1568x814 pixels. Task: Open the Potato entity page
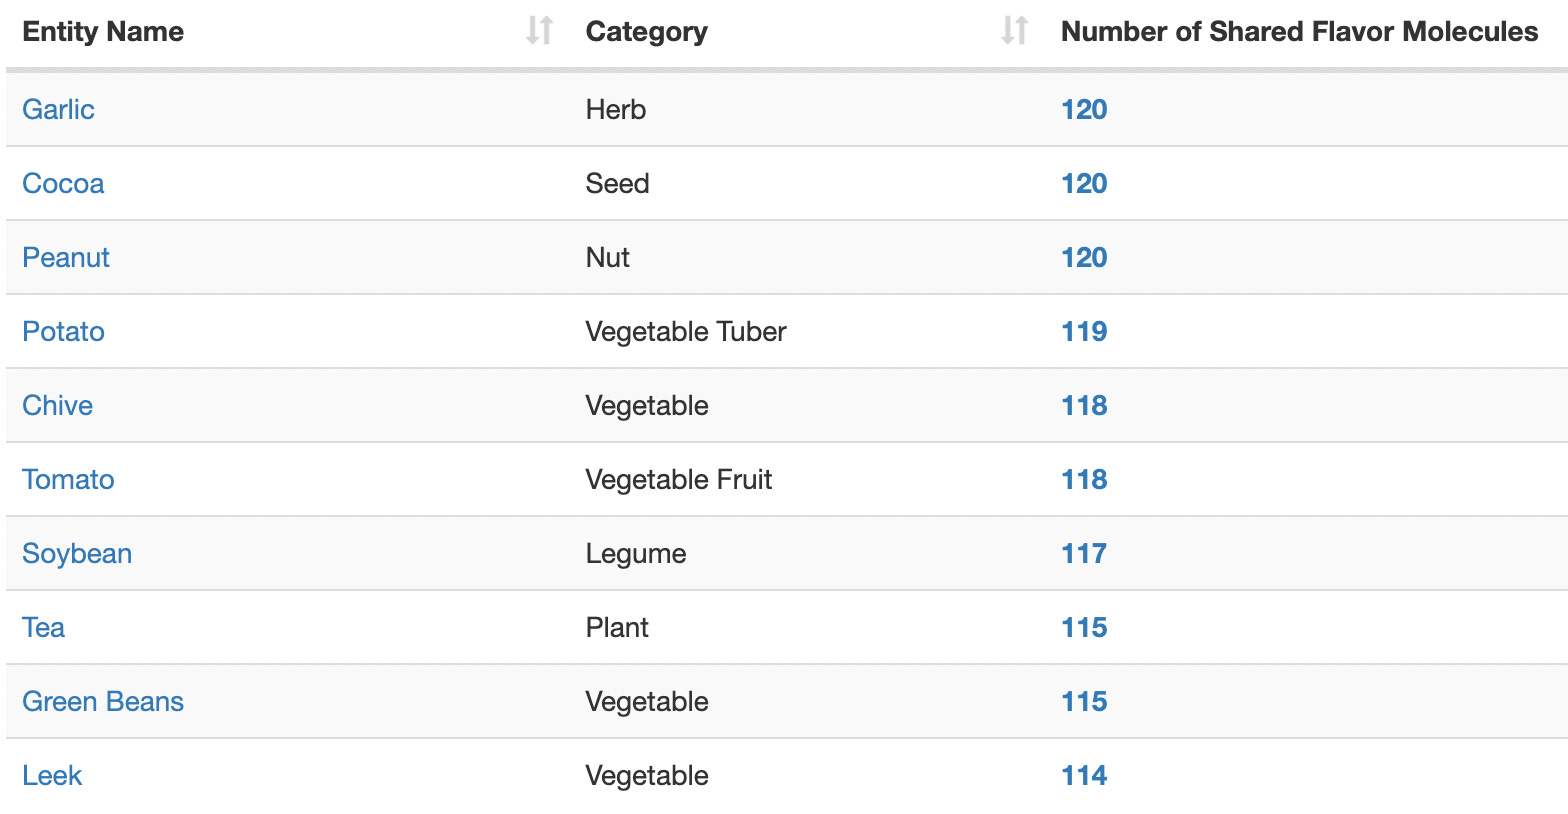click(x=63, y=331)
